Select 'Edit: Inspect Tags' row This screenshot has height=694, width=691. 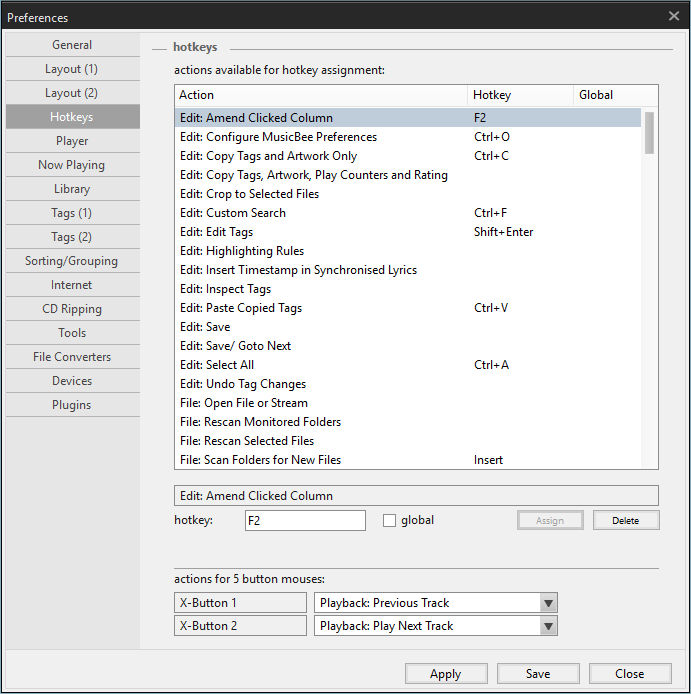click(408, 289)
